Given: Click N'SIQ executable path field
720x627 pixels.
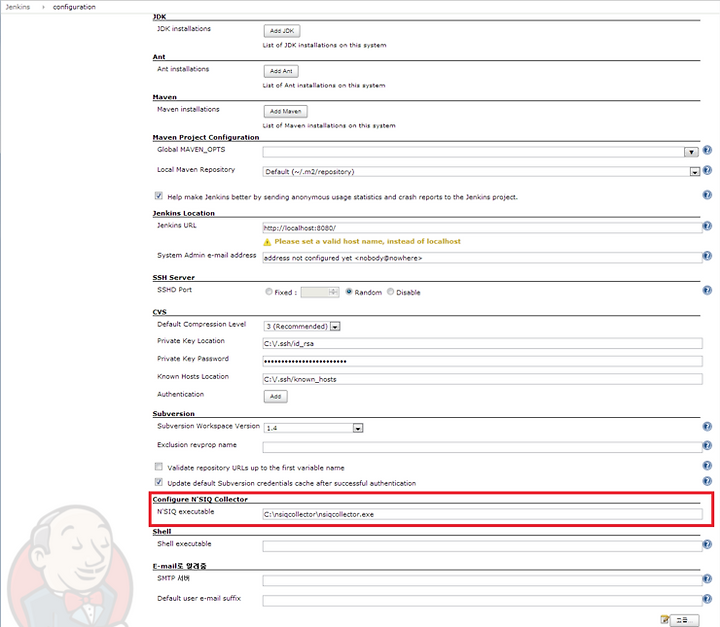Looking at the screenshot, I should pos(482,514).
